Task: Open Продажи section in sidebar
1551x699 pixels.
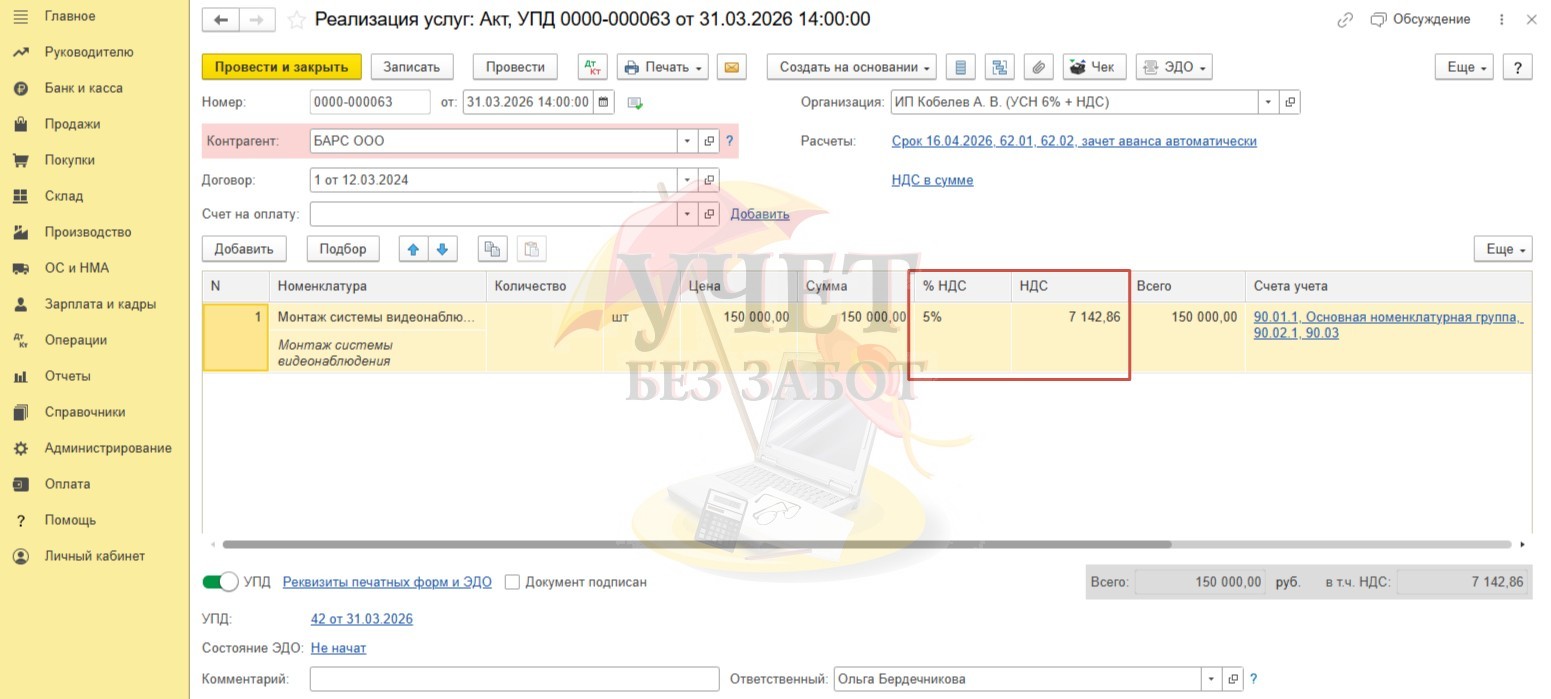Action: (72, 124)
